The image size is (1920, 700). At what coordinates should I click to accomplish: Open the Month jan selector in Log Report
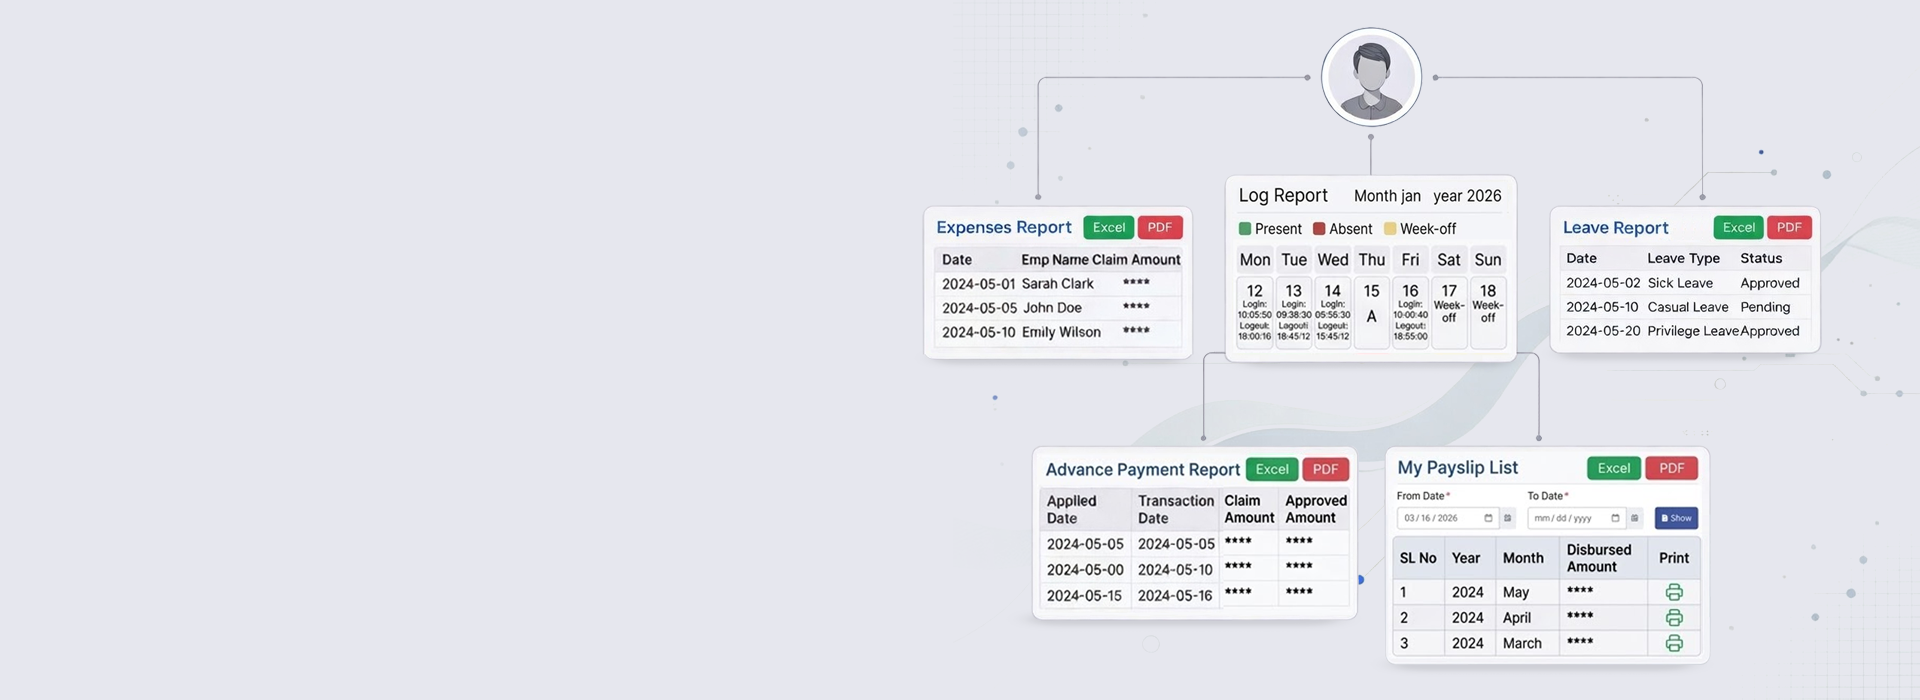pos(1387,196)
